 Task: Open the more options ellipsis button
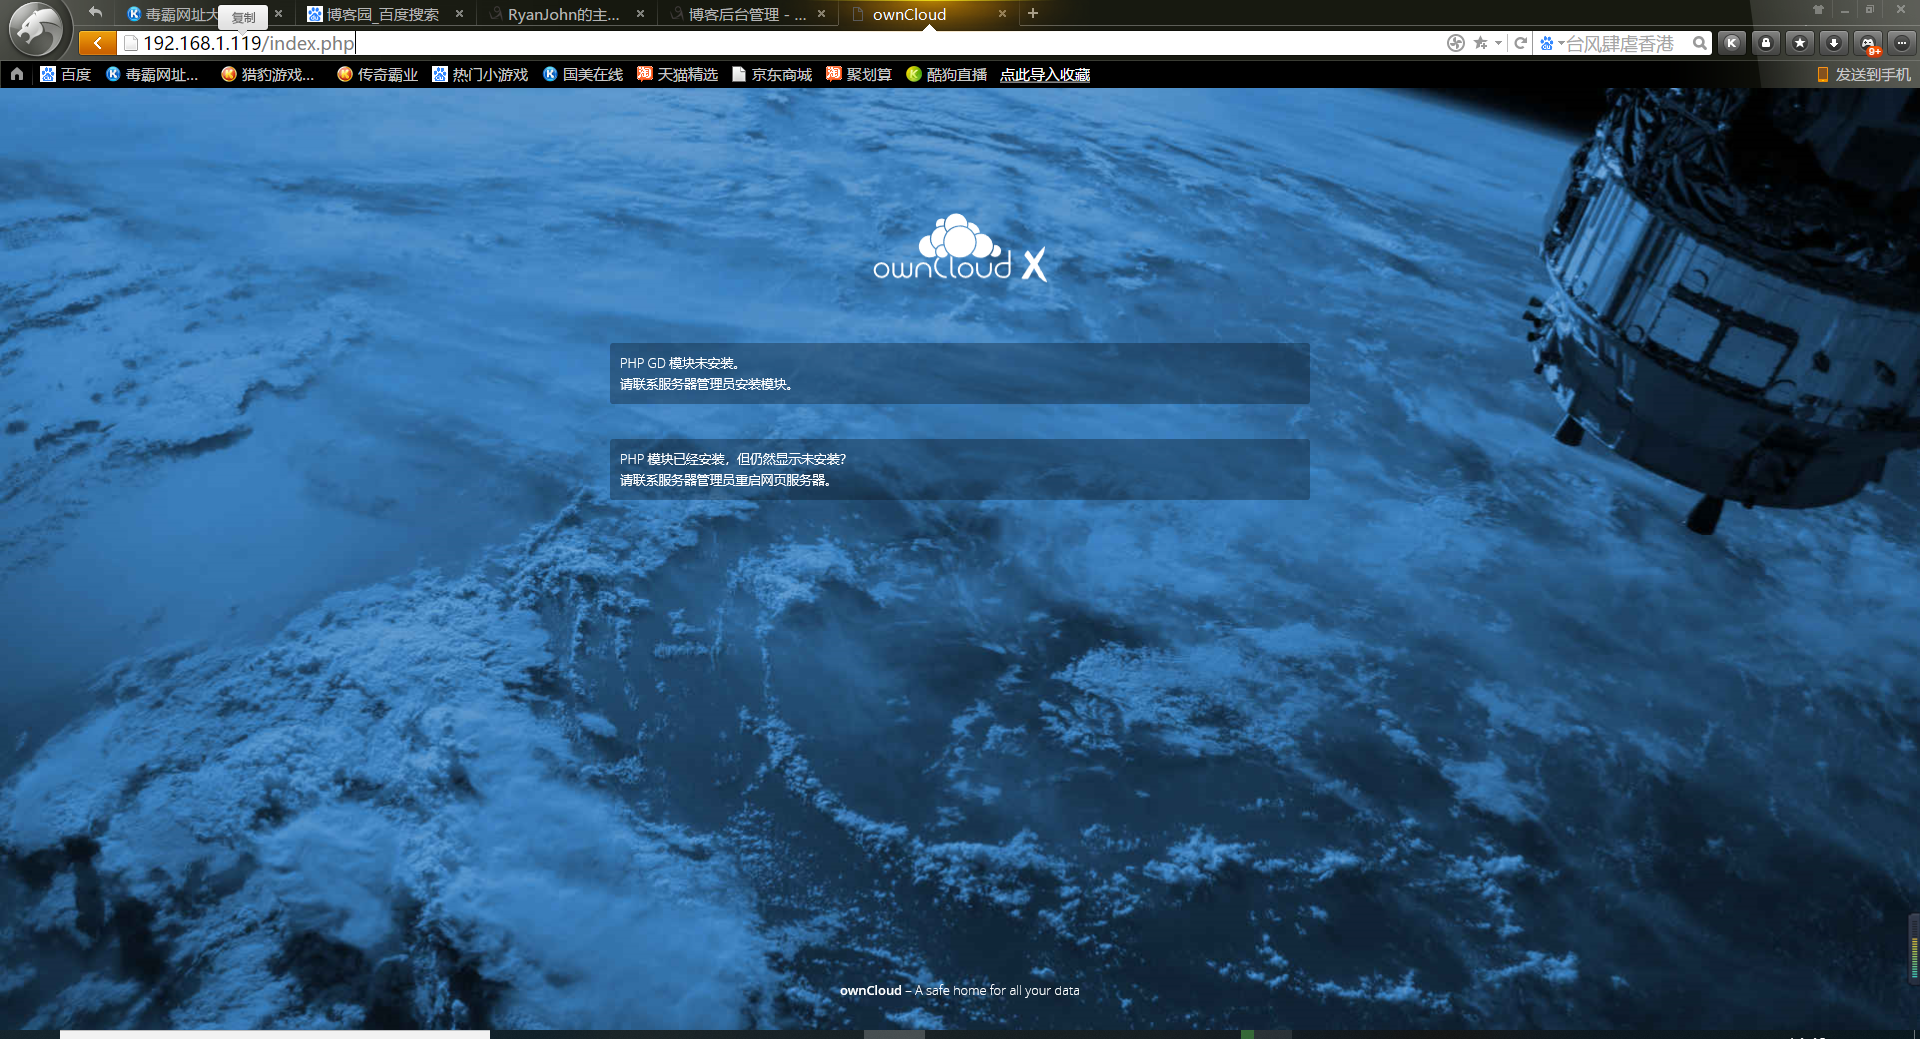tap(1902, 43)
